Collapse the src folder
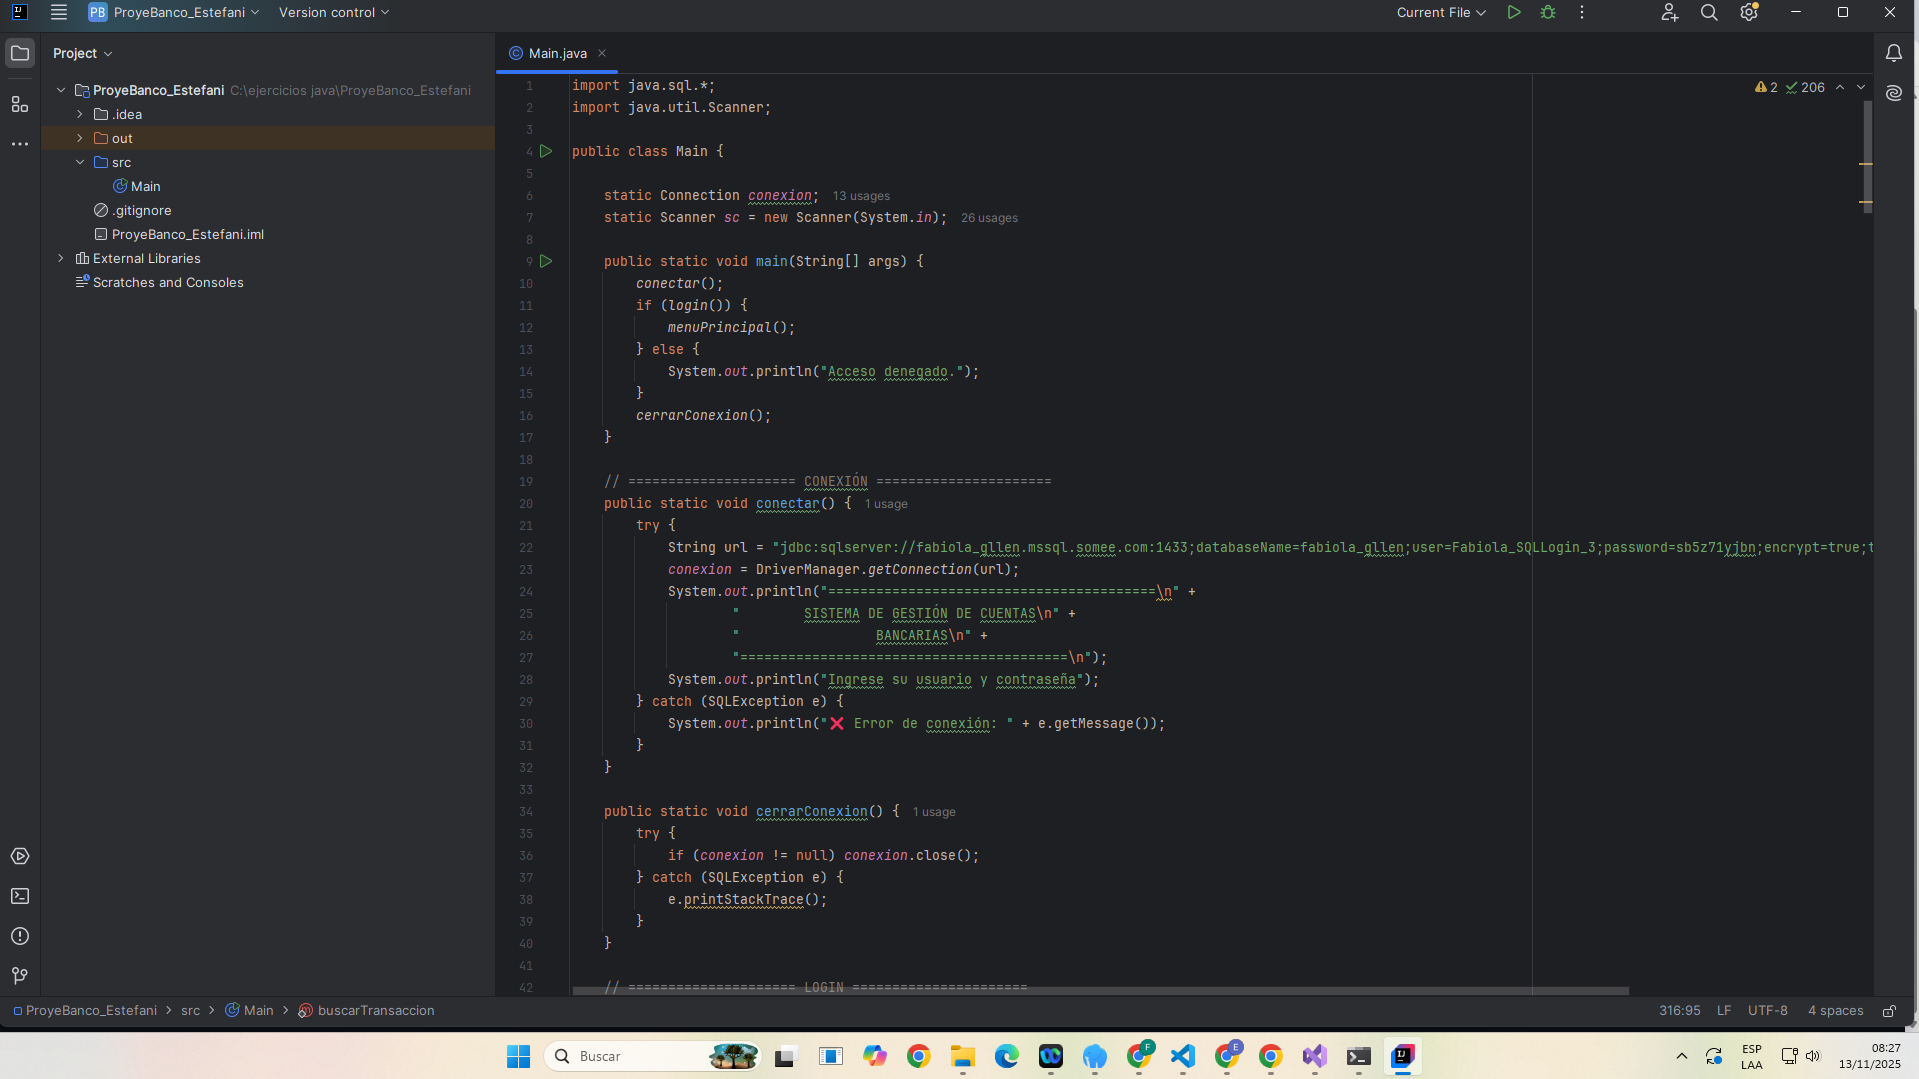Screen dimensions: 1919x1079 pyautogui.click(x=80, y=162)
